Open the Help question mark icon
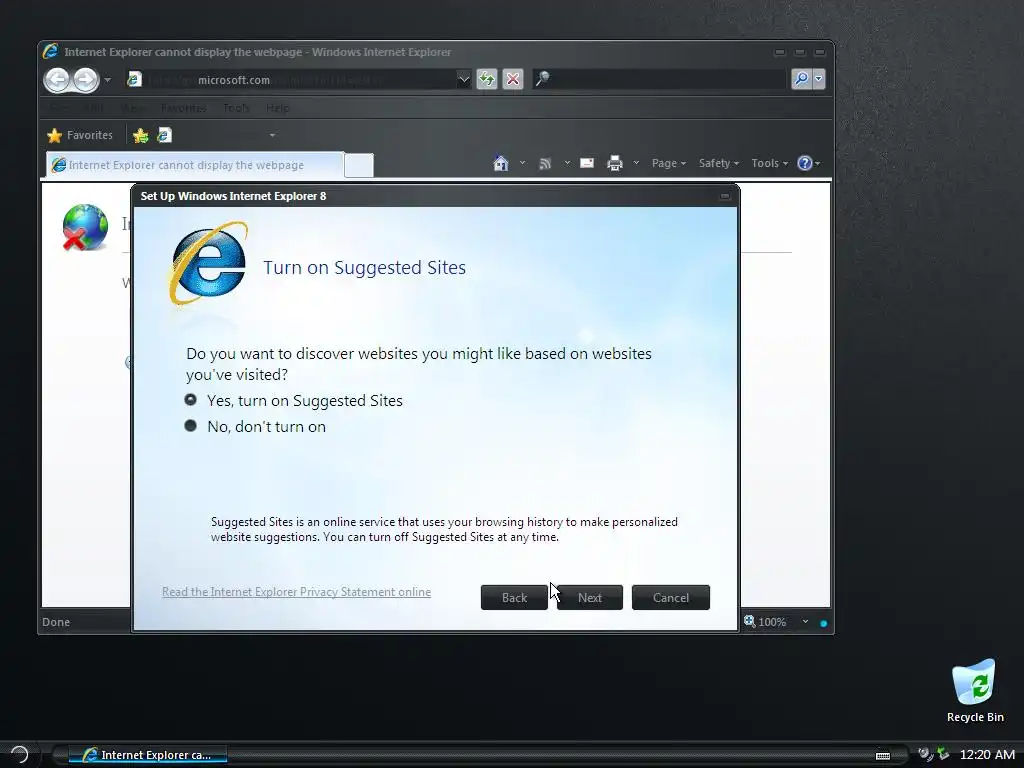The width and height of the screenshot is (1024, 768). 805,163
